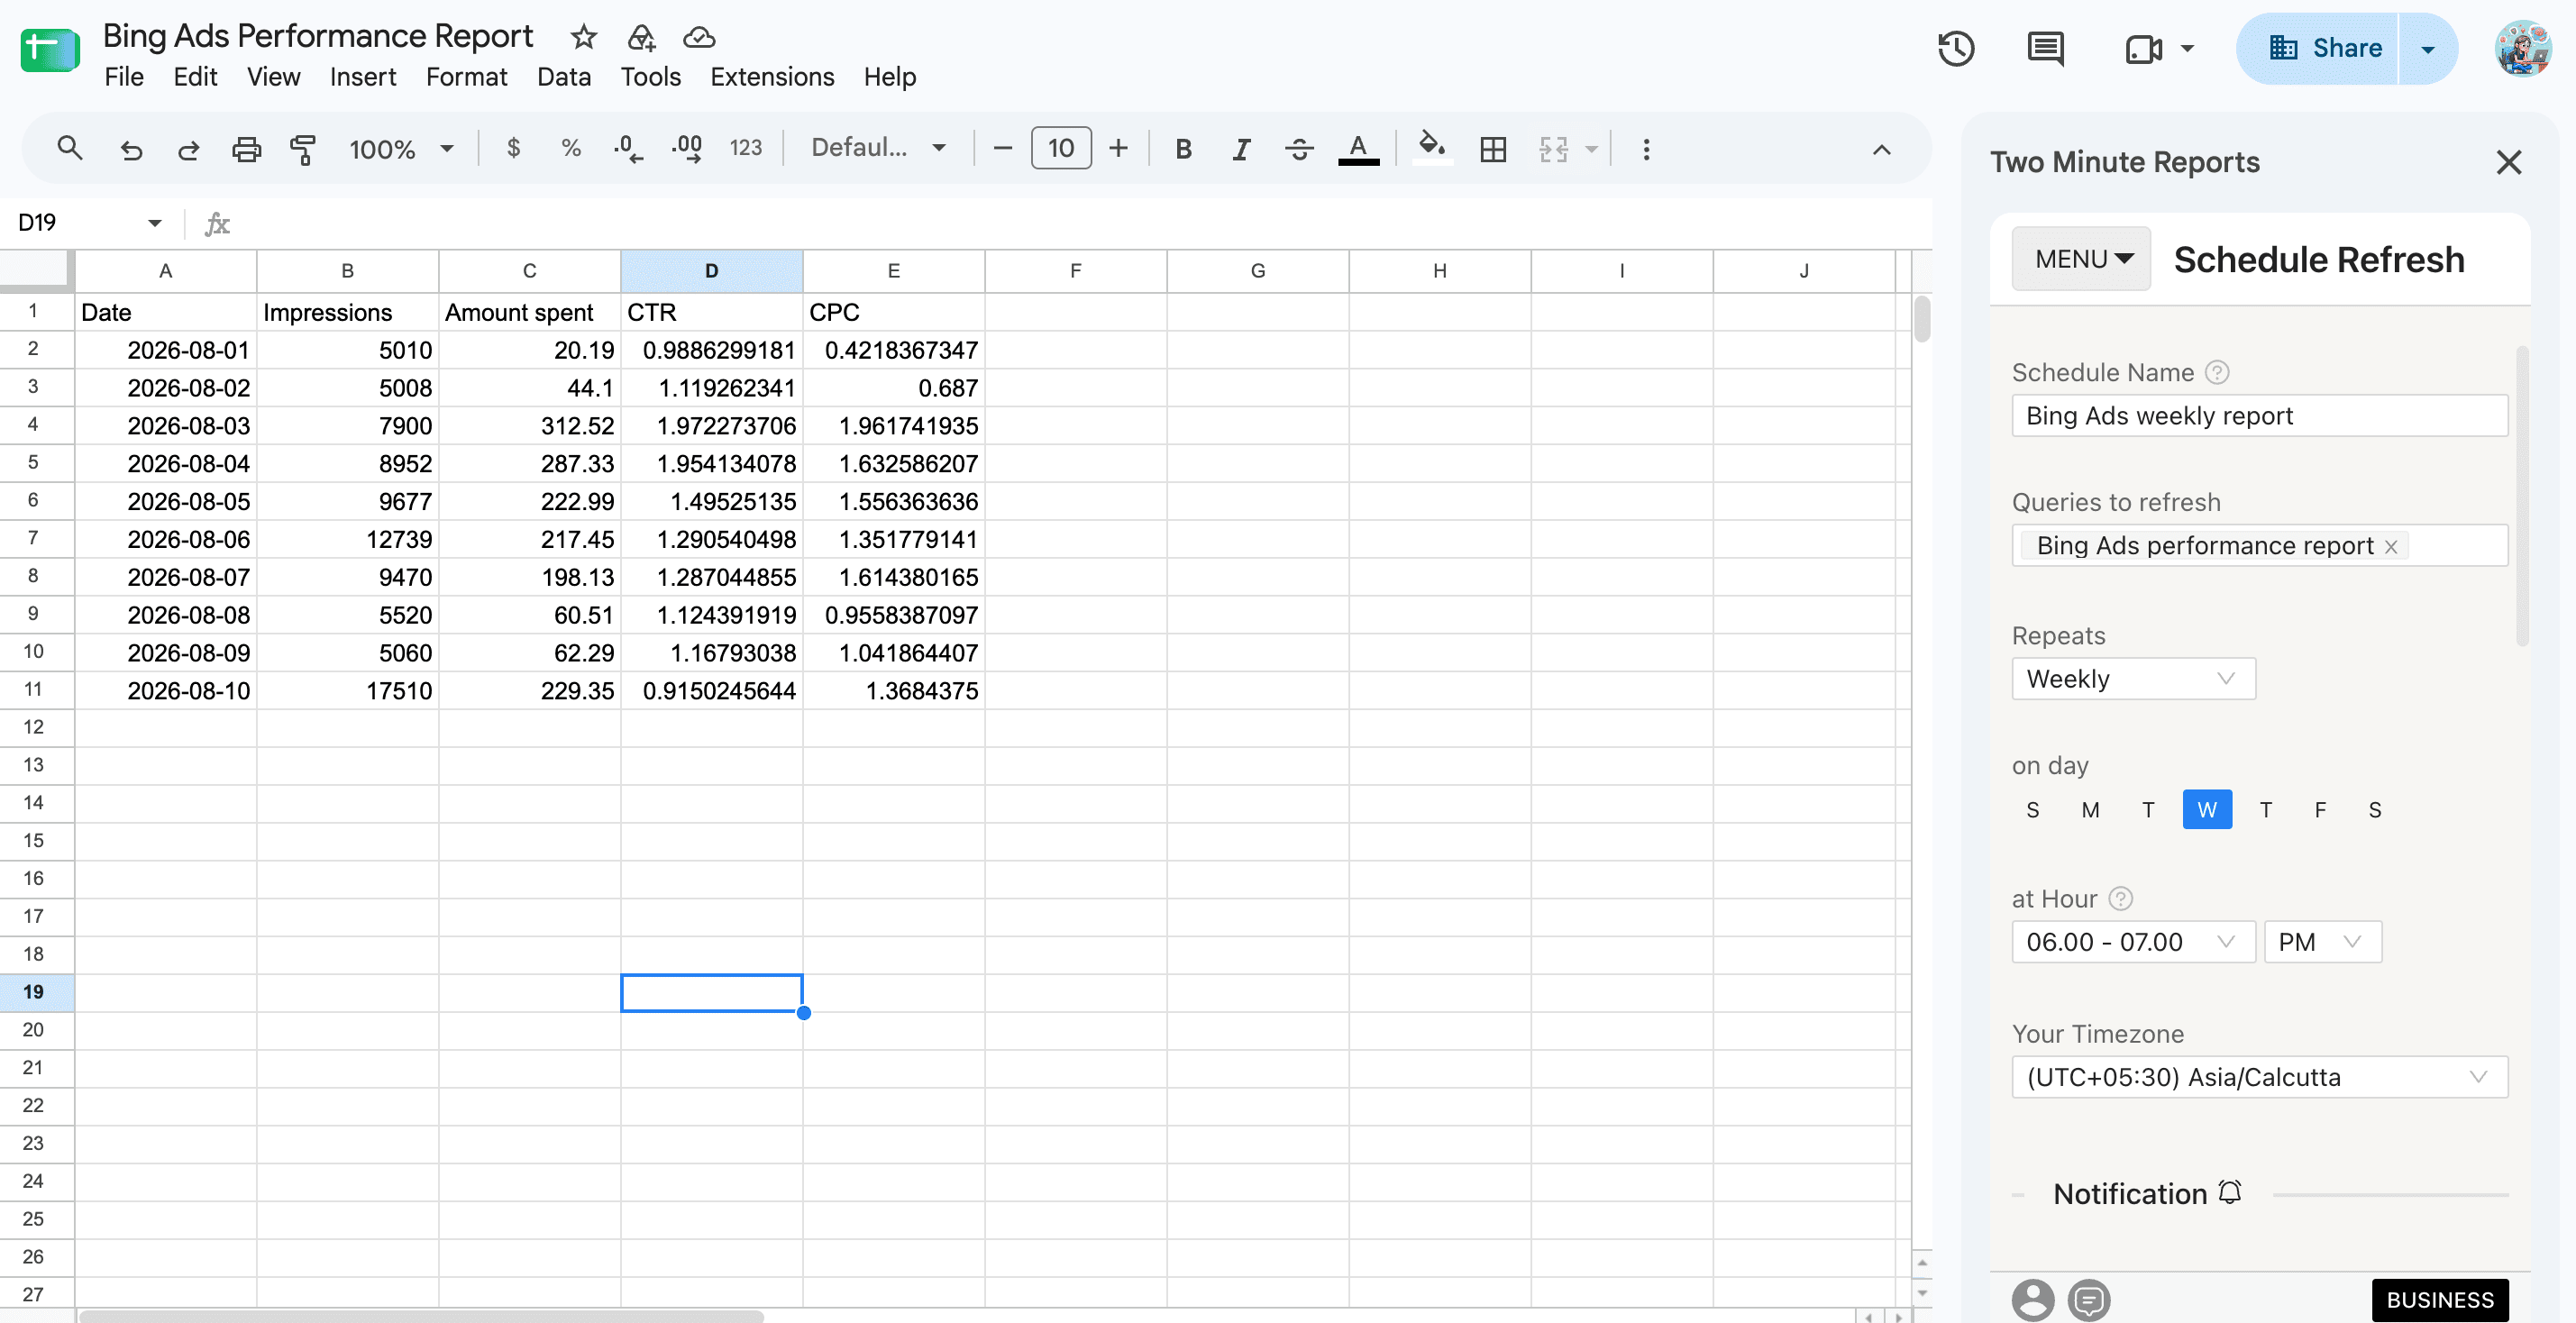Open the Format menu
The width and height of the screenshot is (2576, 1323).
click(x=466, y=77)
